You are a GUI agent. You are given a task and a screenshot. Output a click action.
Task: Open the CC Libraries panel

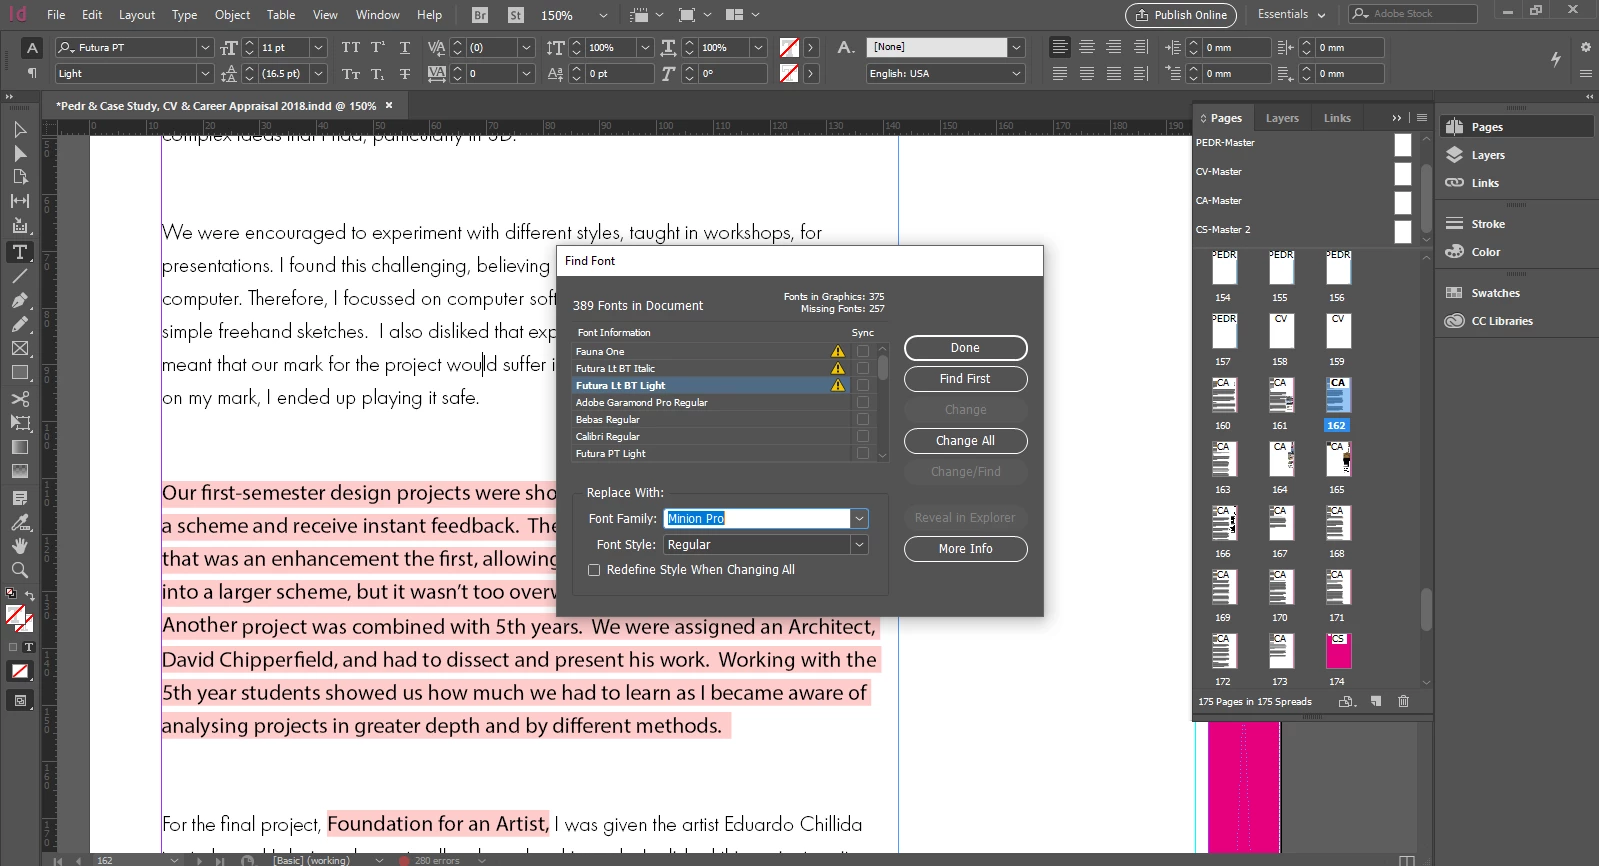coord(1489,321)
